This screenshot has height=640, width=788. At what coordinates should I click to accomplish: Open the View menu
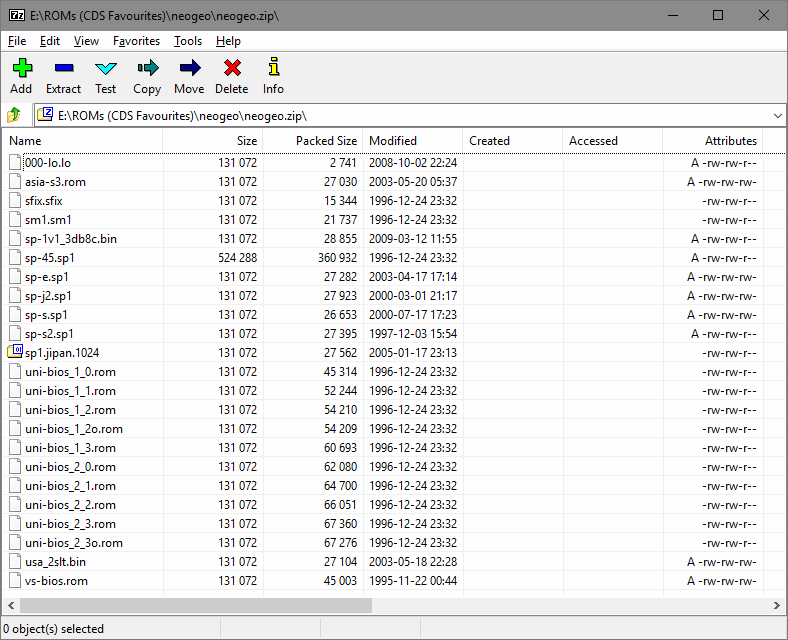86,41
